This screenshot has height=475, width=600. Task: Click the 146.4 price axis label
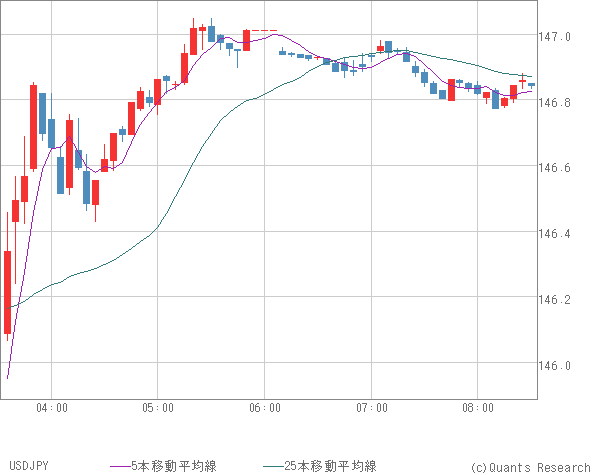point(554,233)
